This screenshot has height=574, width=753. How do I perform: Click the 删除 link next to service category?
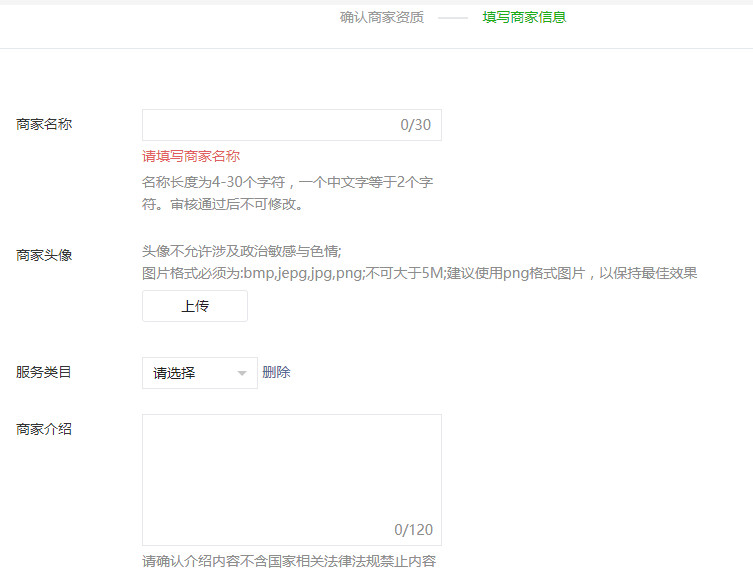pyautogui.click(x=276, y=373)
